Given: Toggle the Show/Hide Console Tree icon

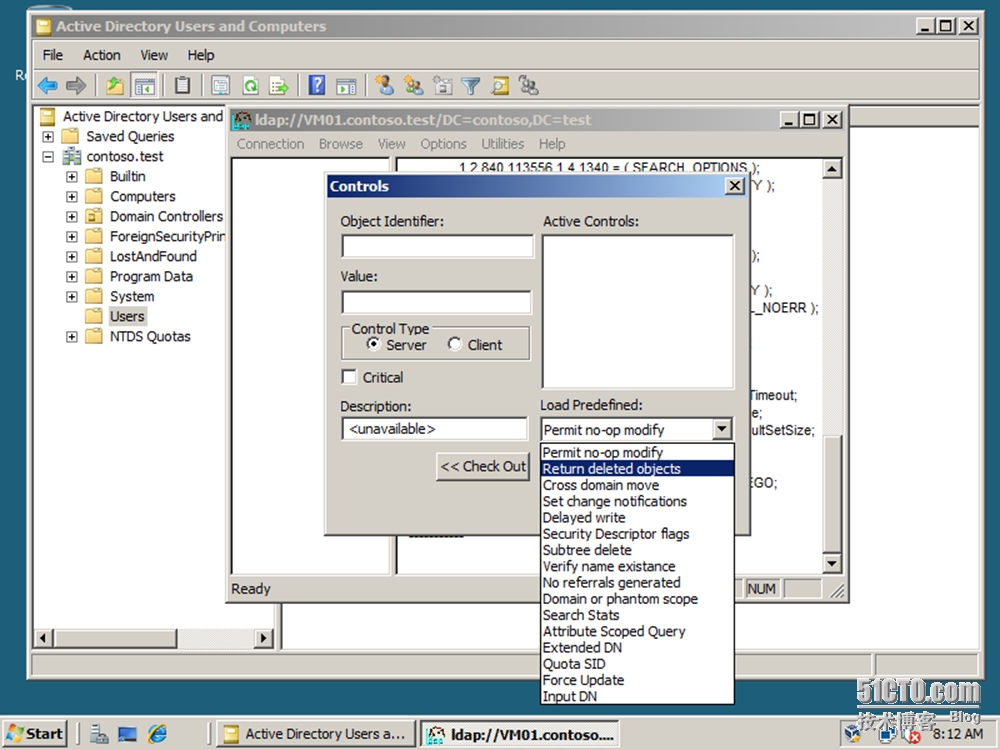Looking at the screenshot, I should click(144, 85).
